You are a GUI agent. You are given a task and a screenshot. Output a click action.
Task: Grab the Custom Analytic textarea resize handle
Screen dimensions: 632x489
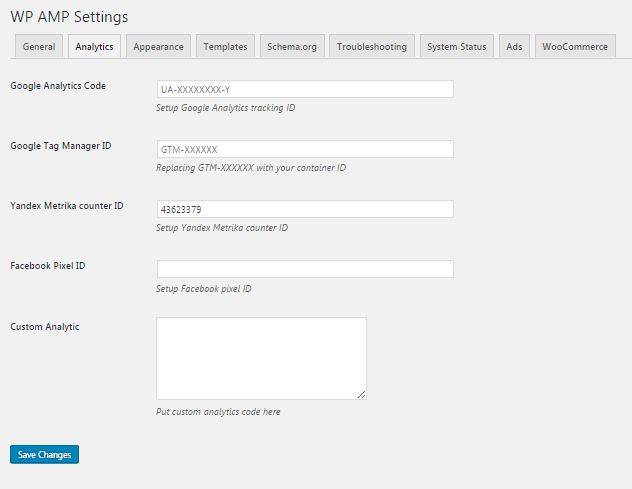coord(362,395)
